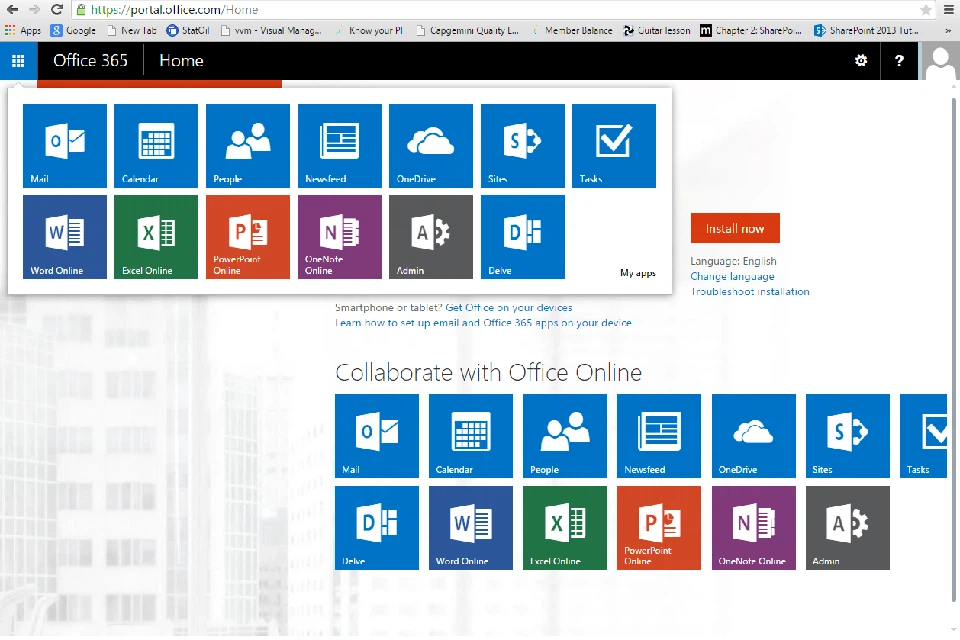
Task: Click Get Office on your devices link
Action: tap(509, 308)
